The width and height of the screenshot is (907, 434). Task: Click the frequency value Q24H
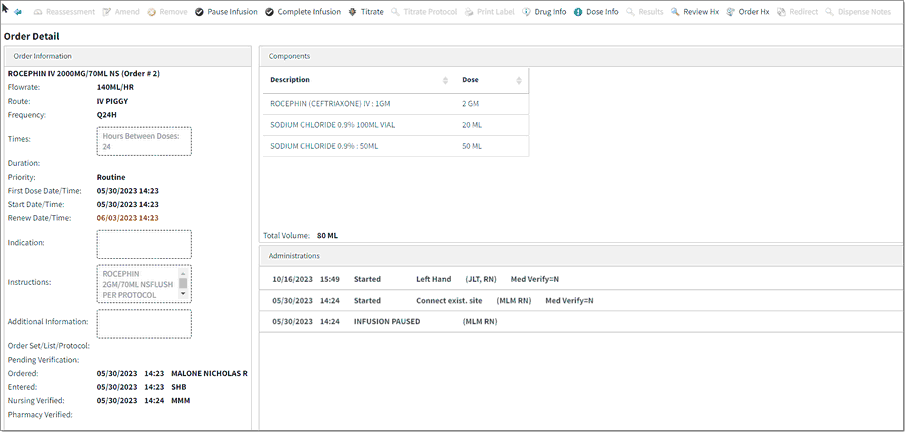coord(106,115)
